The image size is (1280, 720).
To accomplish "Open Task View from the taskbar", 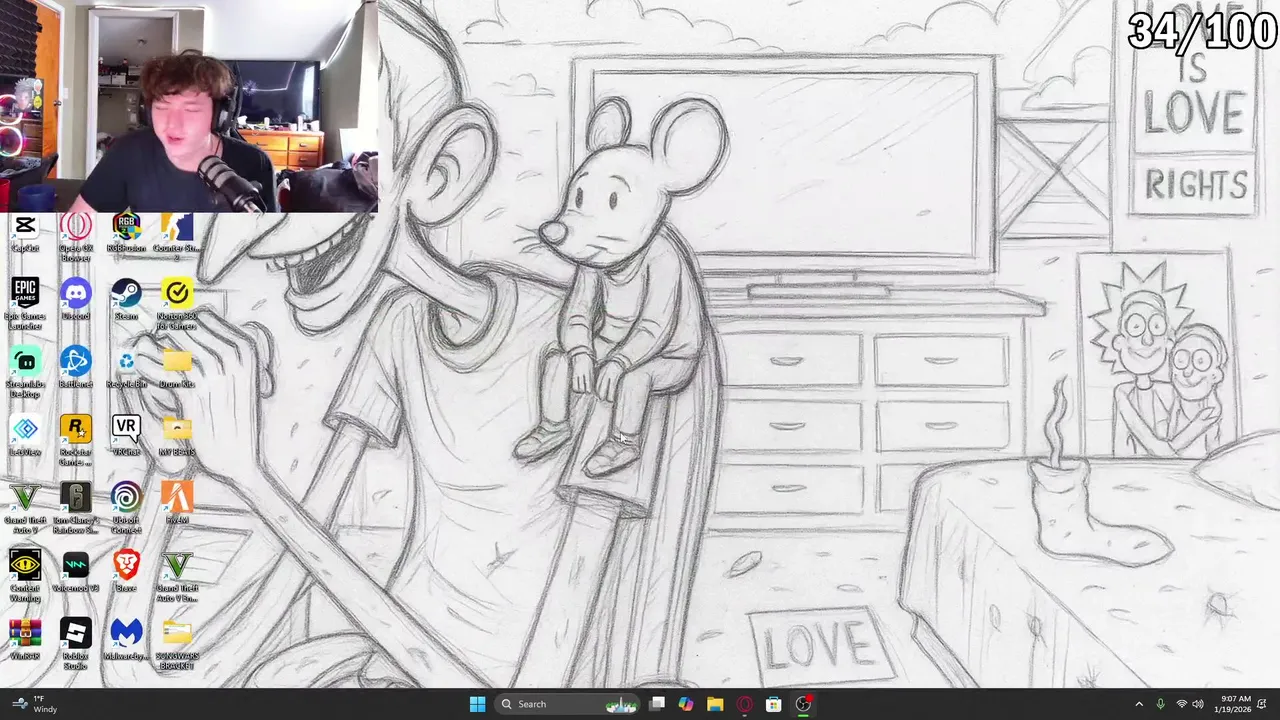I will pos(657,704).
